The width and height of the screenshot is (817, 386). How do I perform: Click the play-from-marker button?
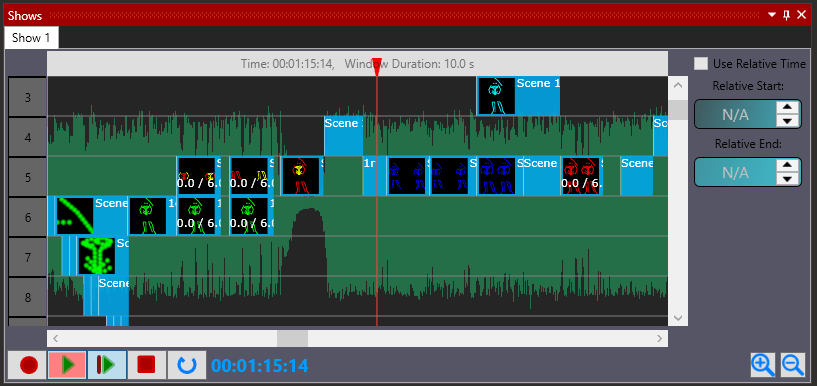[x=107, y=365]
